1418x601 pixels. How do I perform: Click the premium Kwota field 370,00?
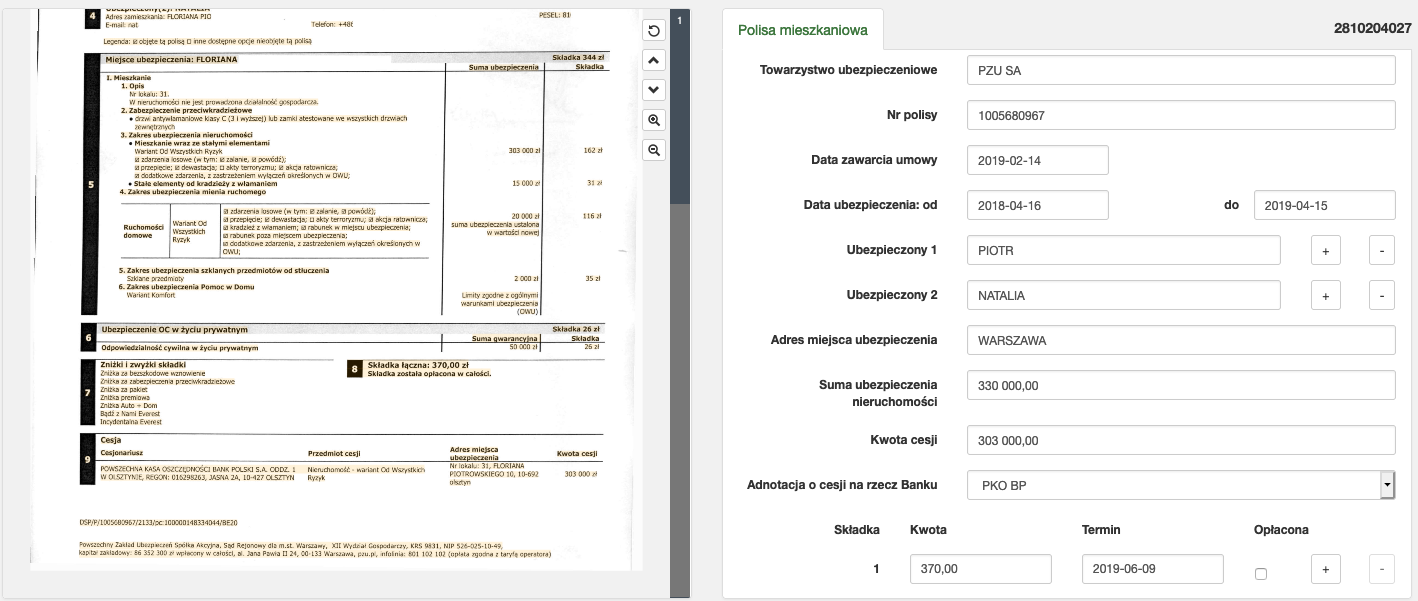[x=981, y=569]
